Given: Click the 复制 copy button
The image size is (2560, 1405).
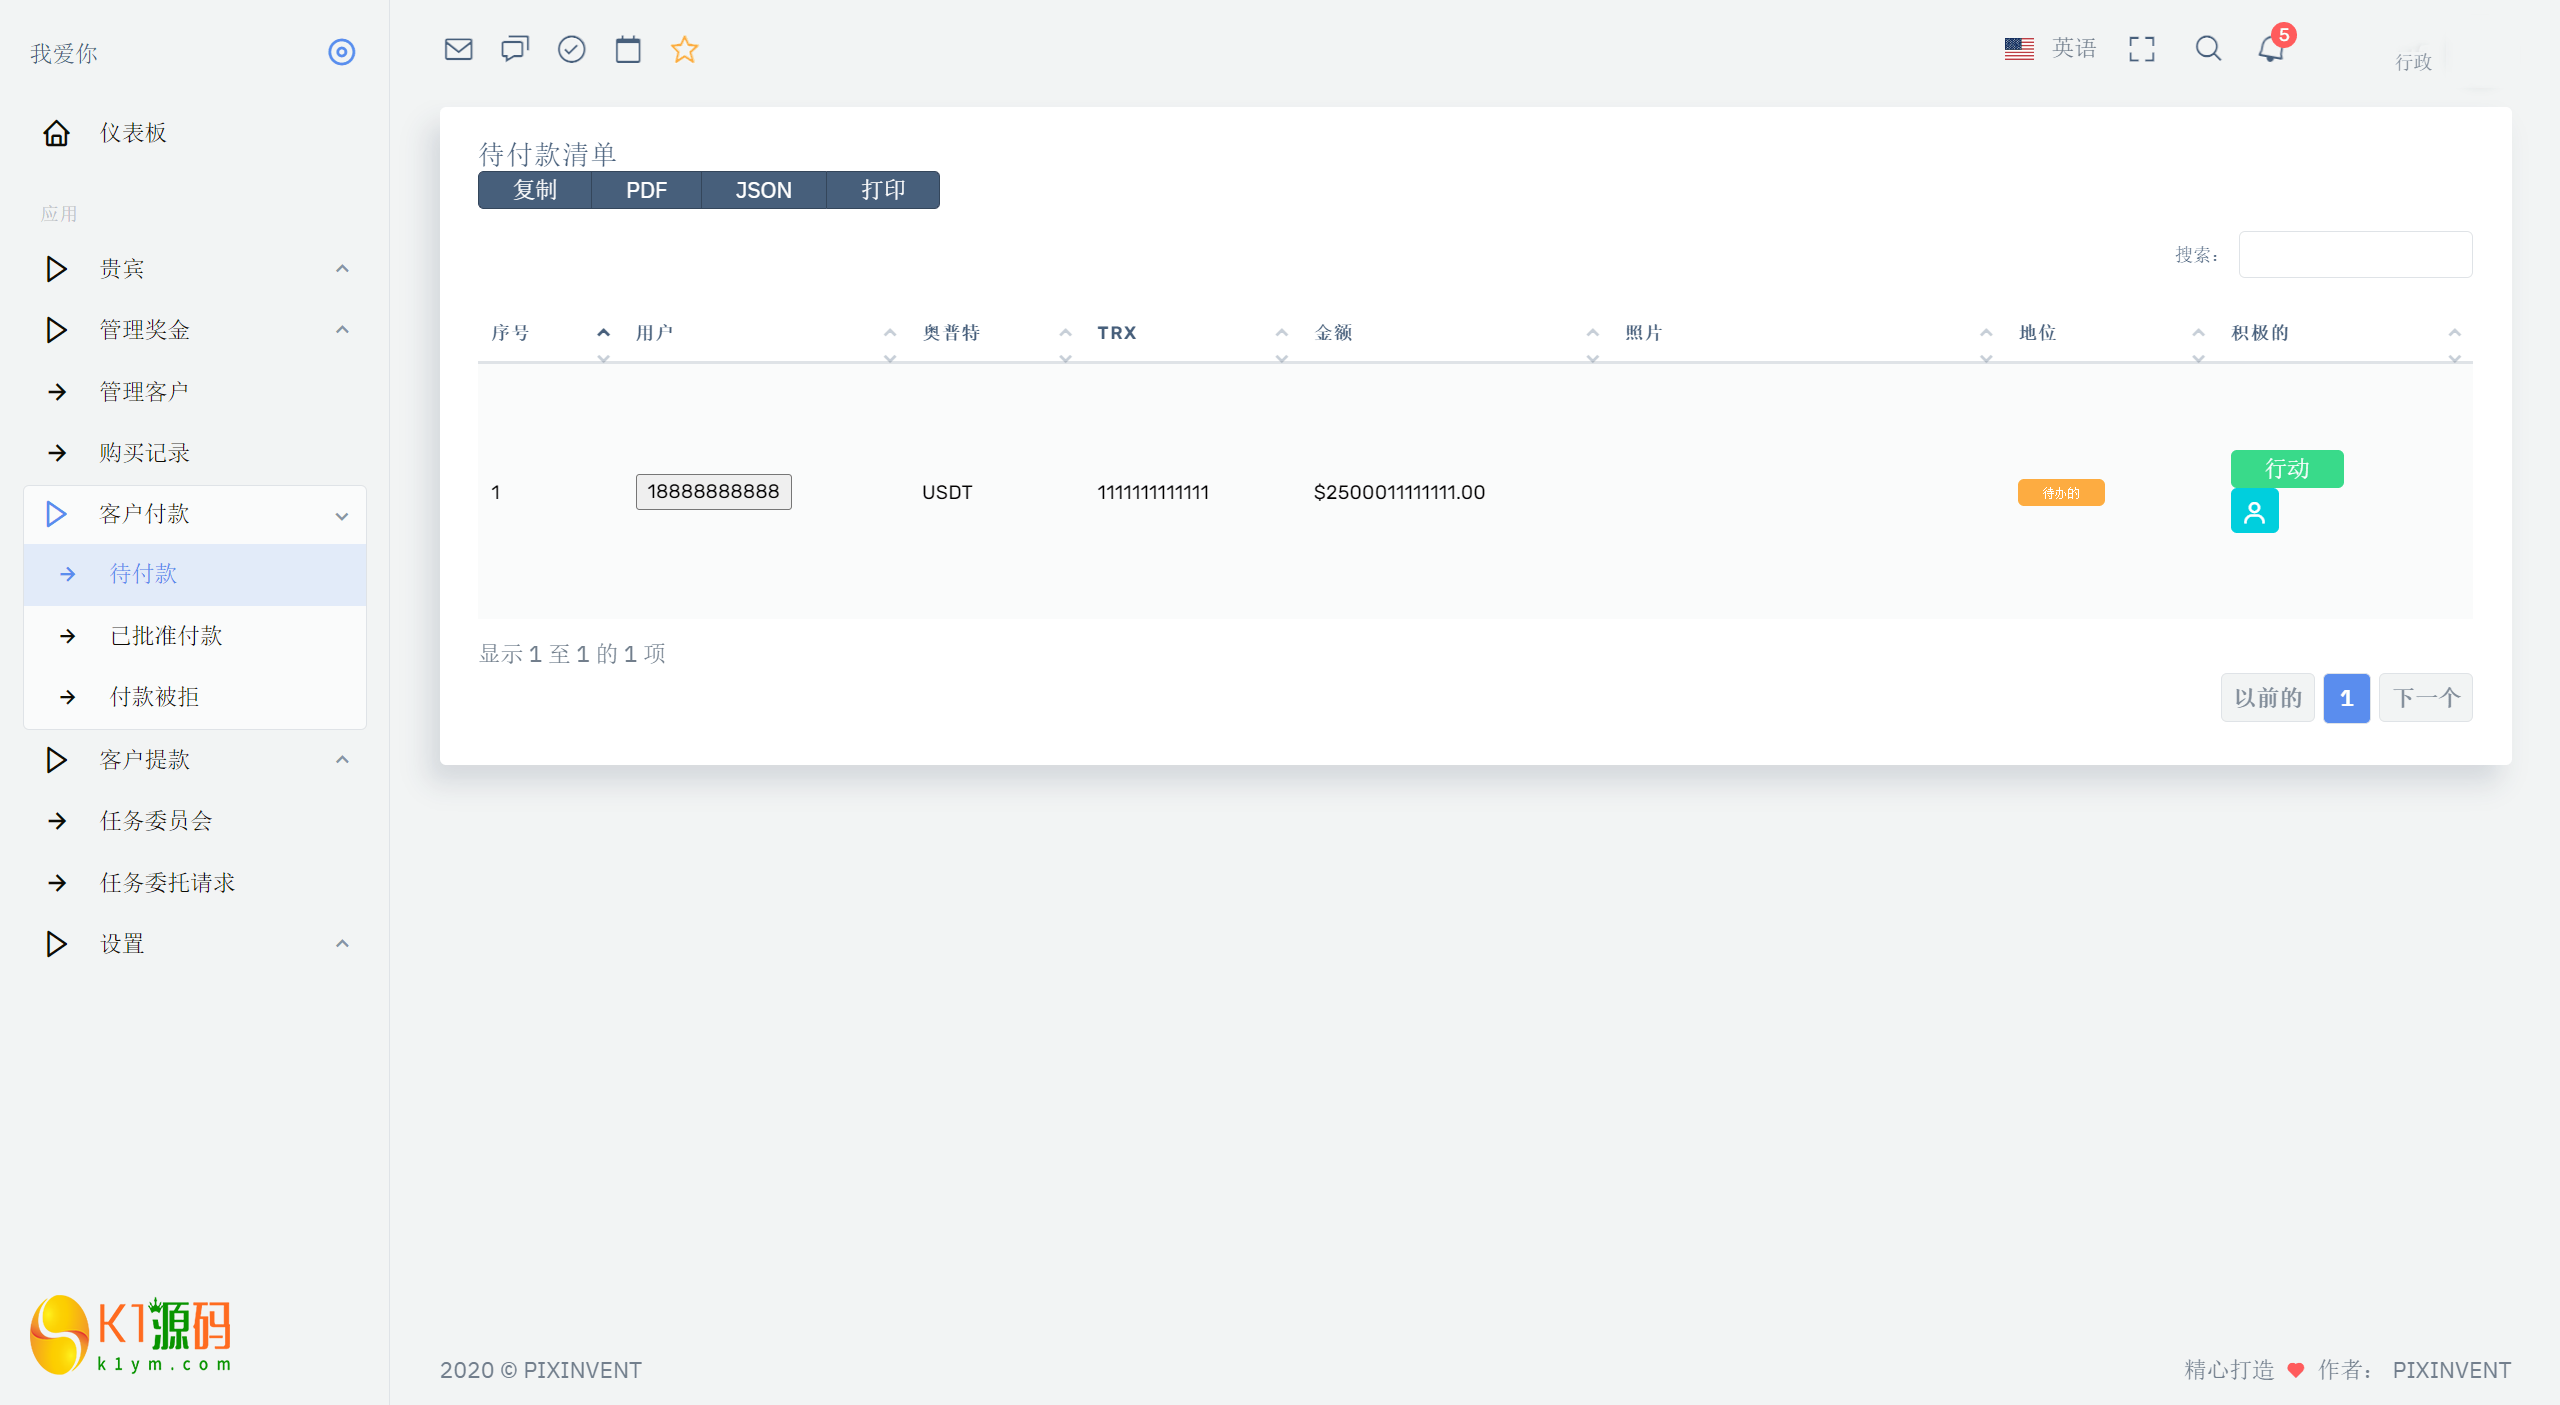Looking at the screenshot, I should click(535, 190).
